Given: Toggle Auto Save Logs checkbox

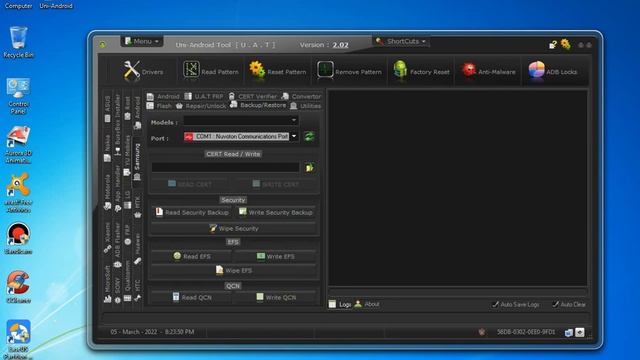Looking at the screenshot, I should pos(516,304).
